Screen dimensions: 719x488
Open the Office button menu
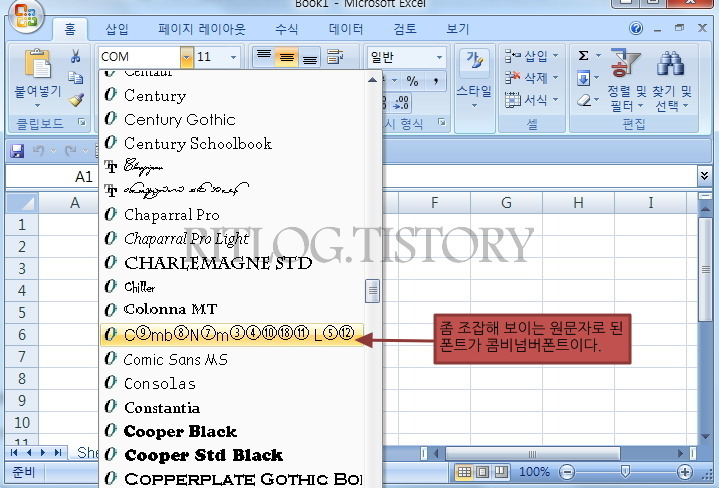25,16
